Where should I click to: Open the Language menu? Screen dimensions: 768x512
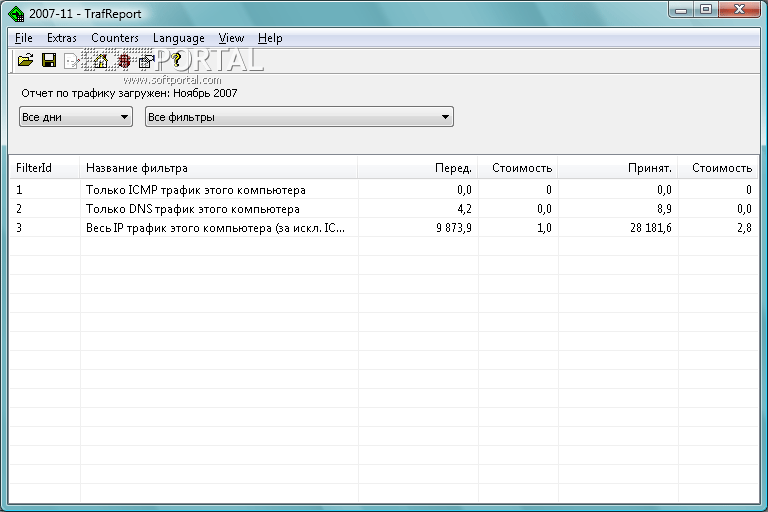click(x=178, y=38)
